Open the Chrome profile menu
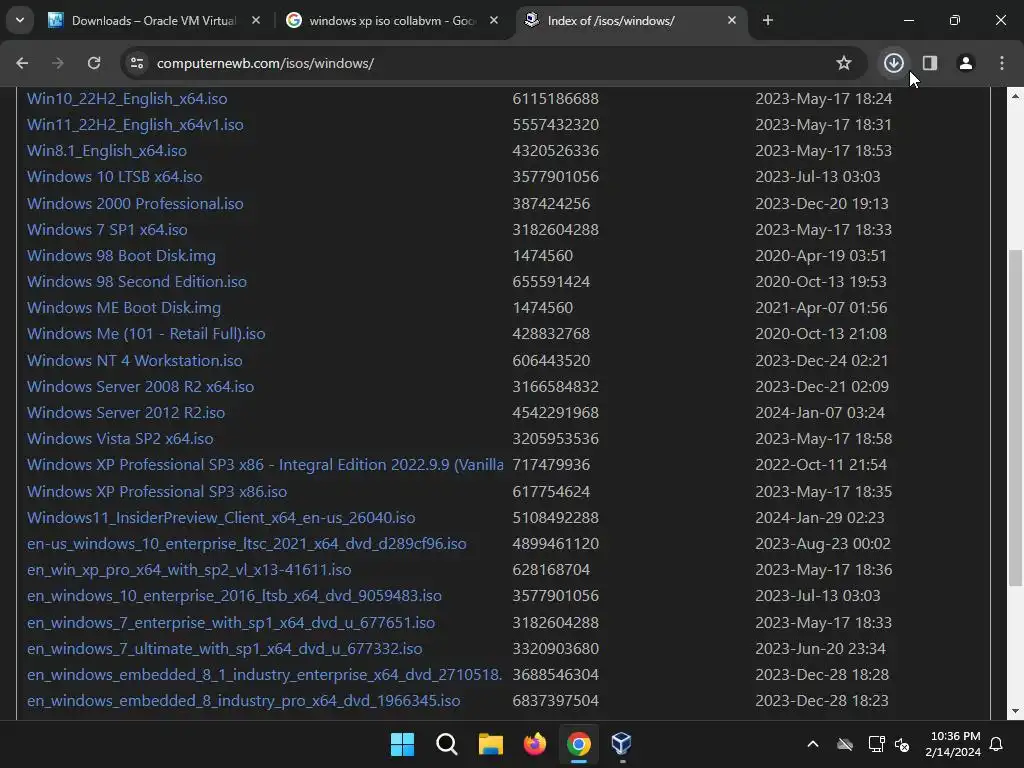Image resolution: width=1024 pixels, height=768 pixels. coord(965,63)
